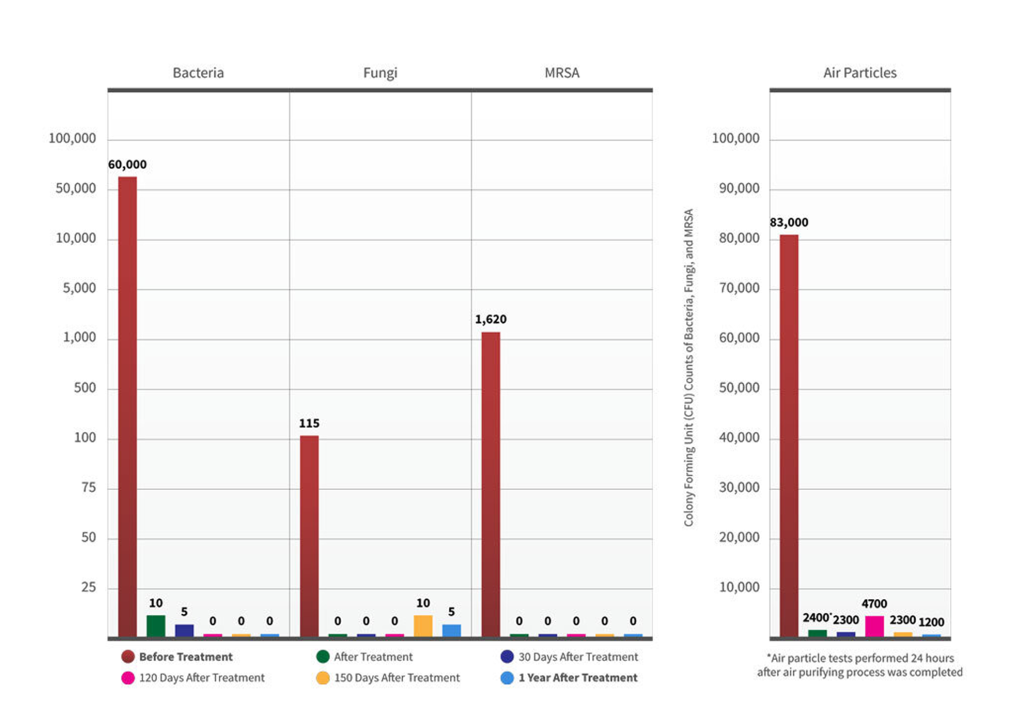
Task: Select the red Fungi bar labeled 115
Action: click(309, 535)
